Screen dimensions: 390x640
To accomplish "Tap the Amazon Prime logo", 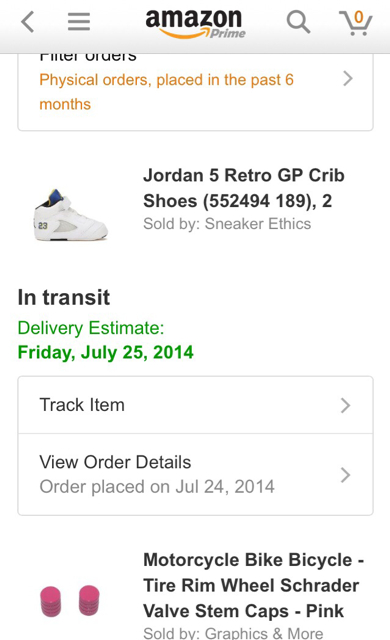I will [195, 24].
